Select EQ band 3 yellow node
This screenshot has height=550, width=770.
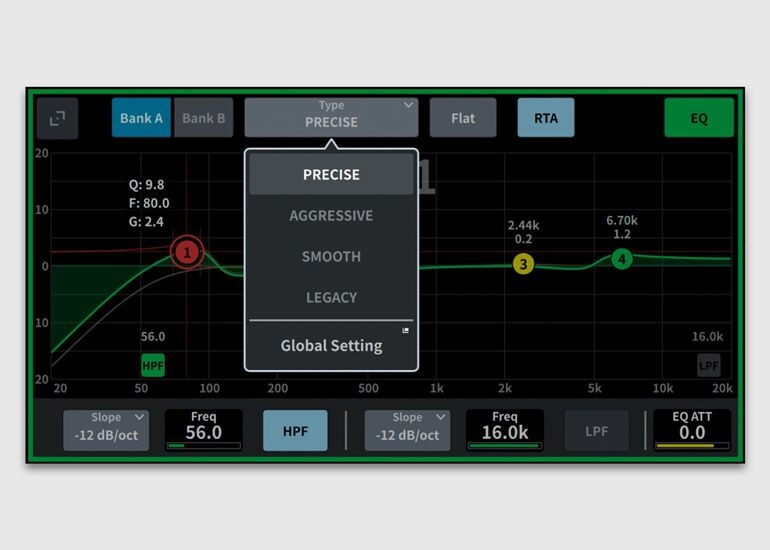click(x=523, y=264)
